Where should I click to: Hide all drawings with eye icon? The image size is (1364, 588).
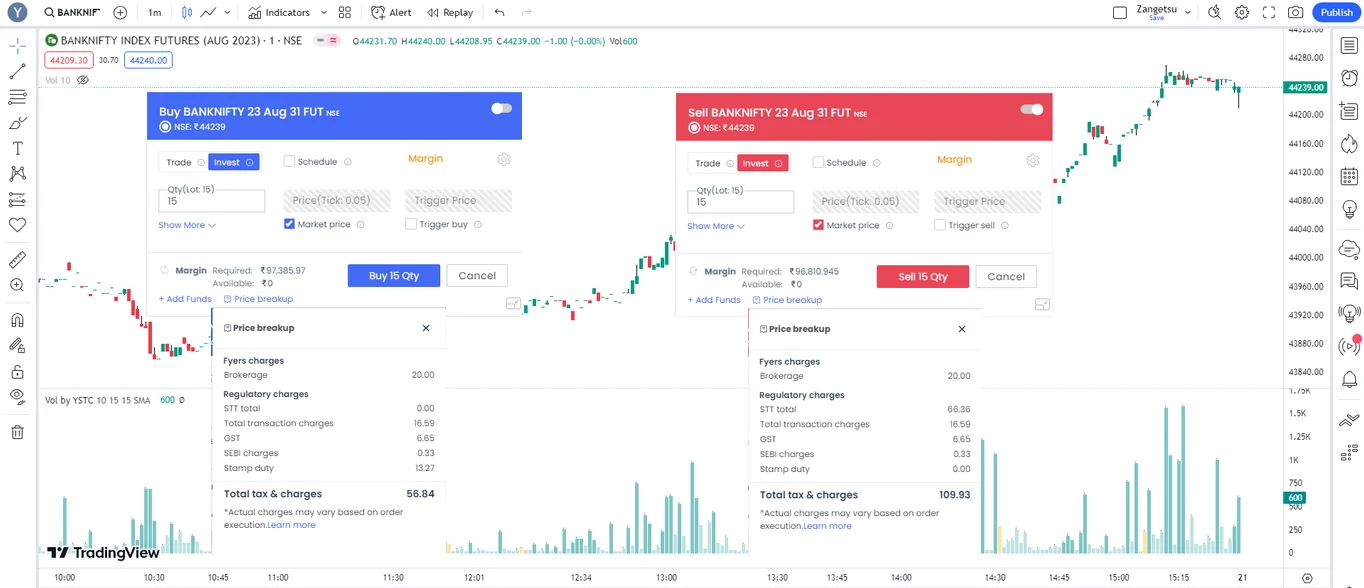pos(17,397)
